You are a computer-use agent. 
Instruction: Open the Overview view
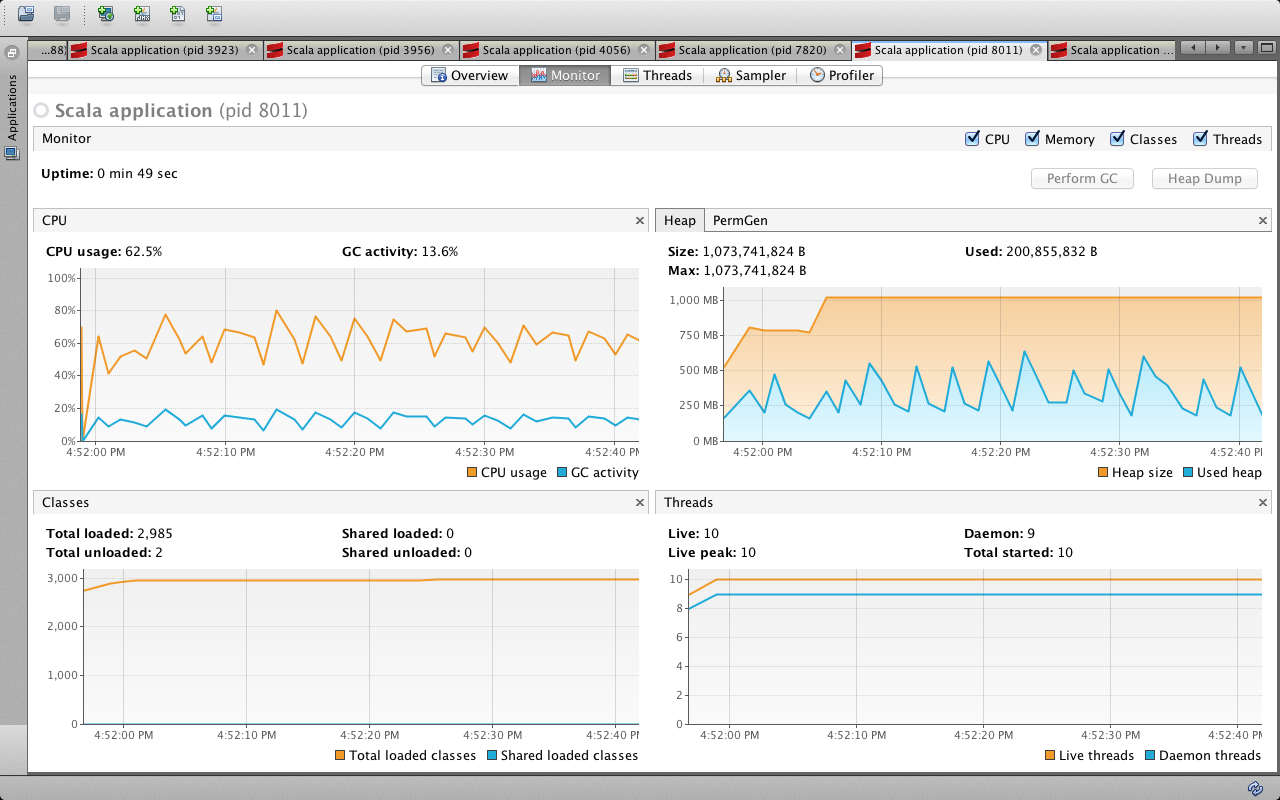pyautogui.click(x=470, y=75)
